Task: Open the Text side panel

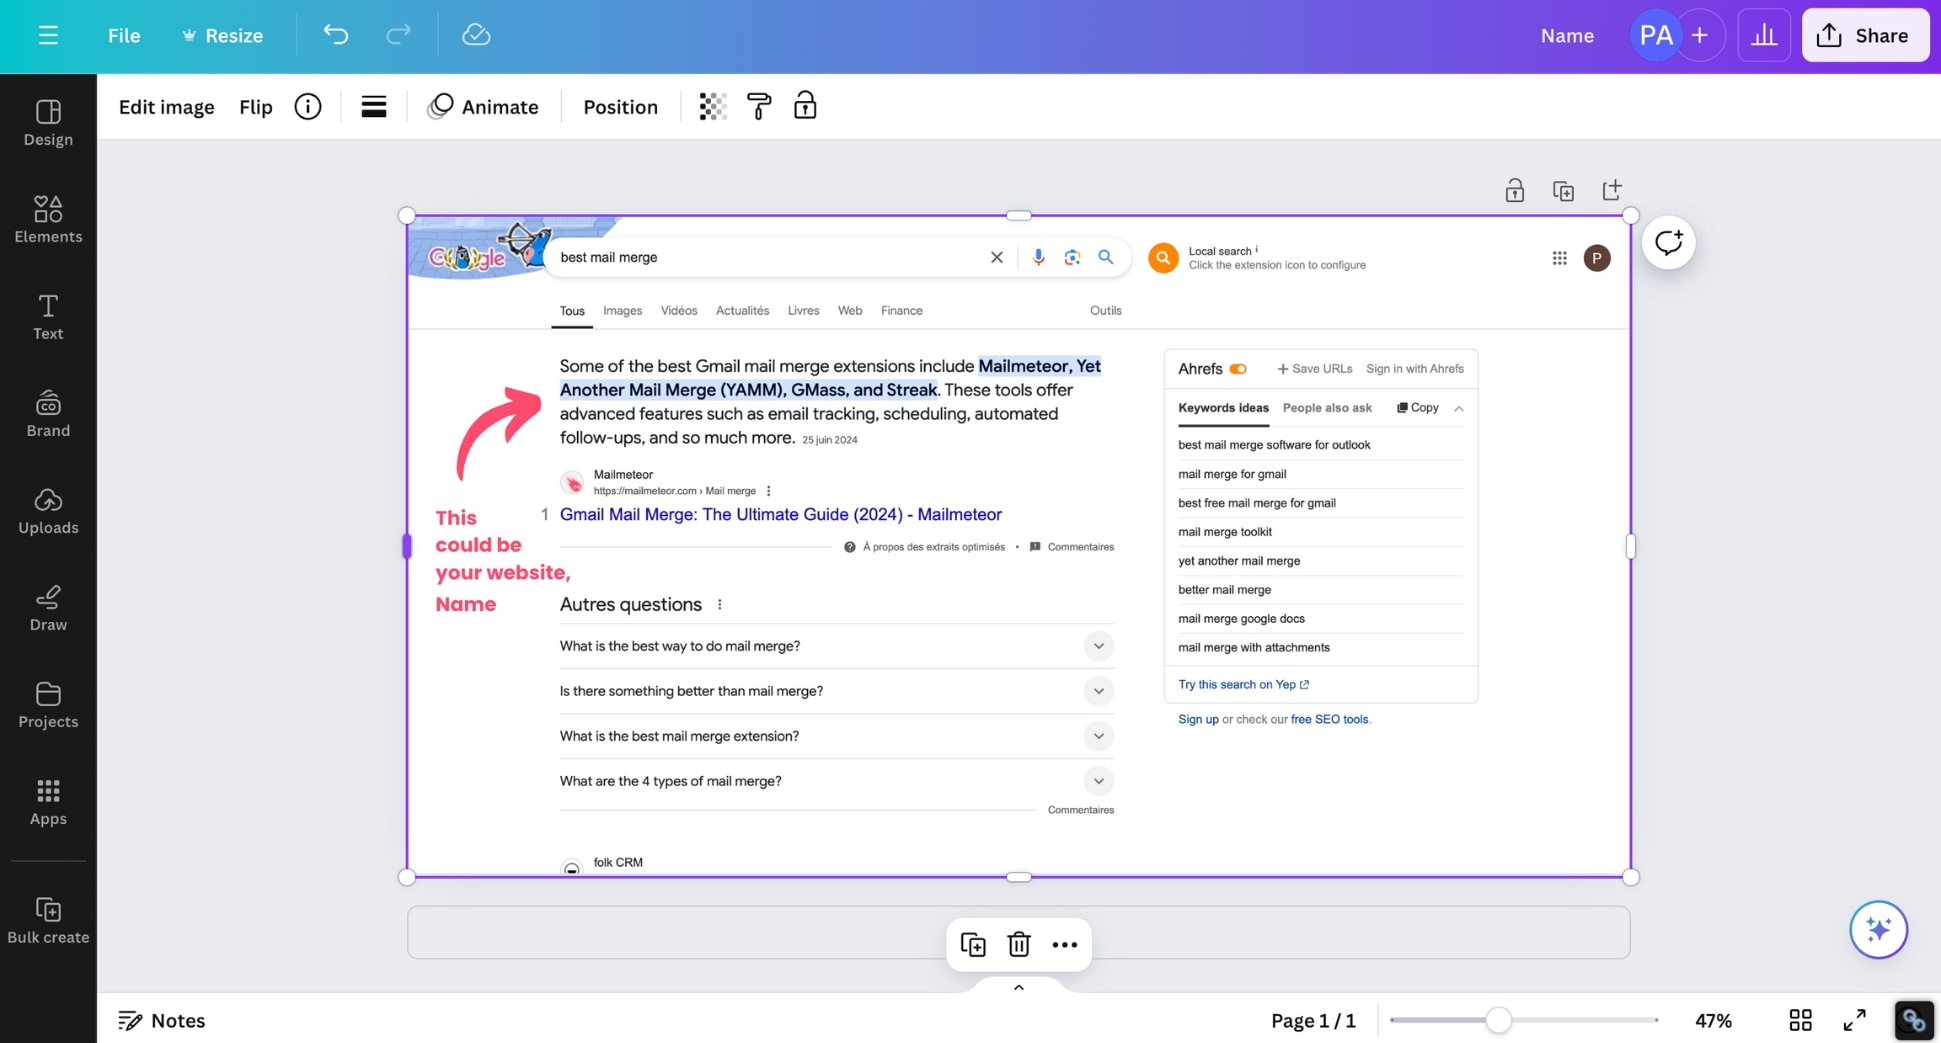Action: coord(48,317)
